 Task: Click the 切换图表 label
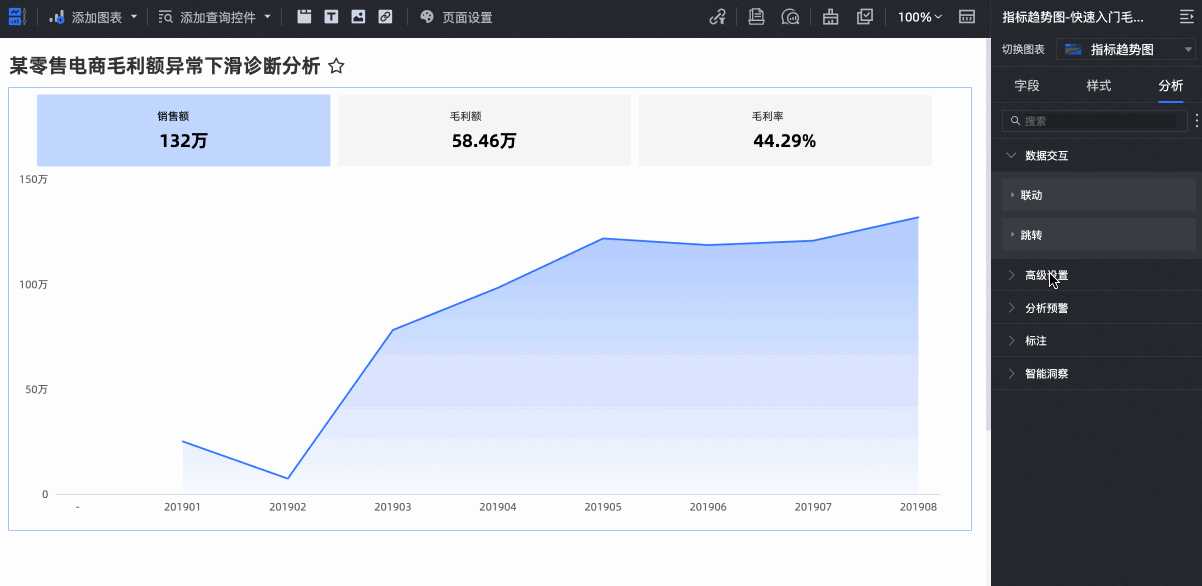click(x=1023, y=49)
